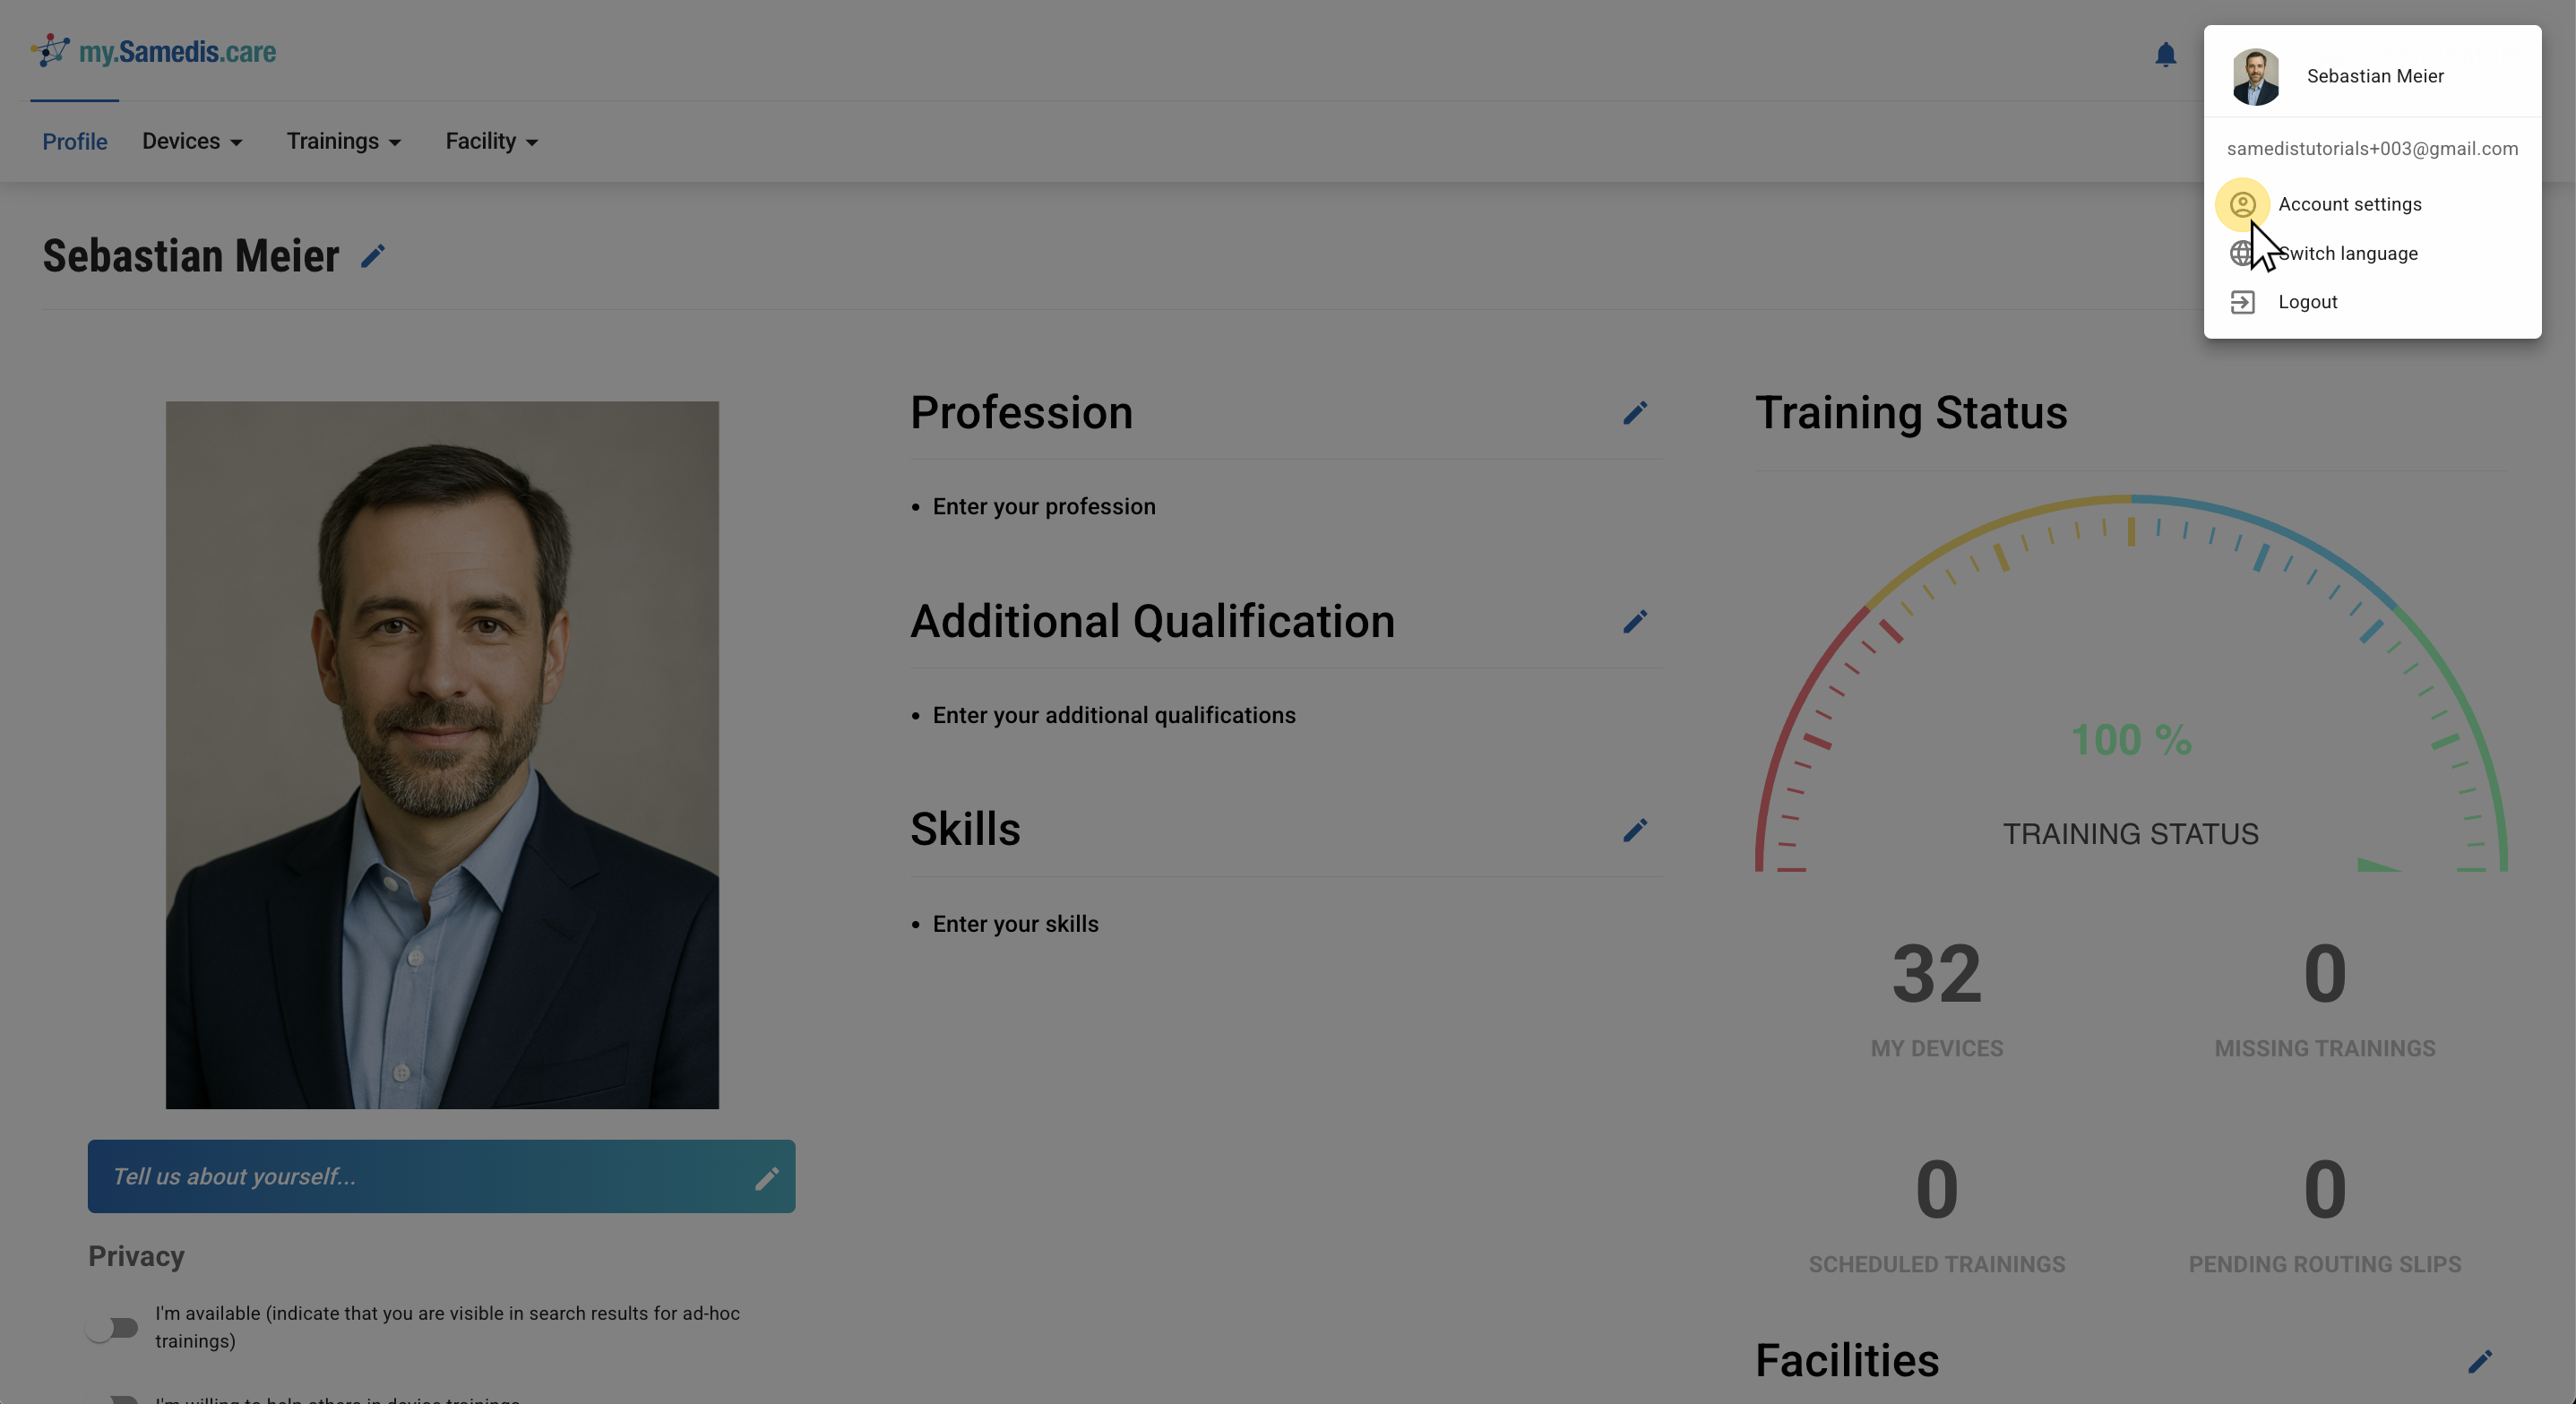Viewport: 2576px width, 1404px height.
Task: Select Account settings from the user menu
Action: pyautogui.click(x=2349, y=204)
